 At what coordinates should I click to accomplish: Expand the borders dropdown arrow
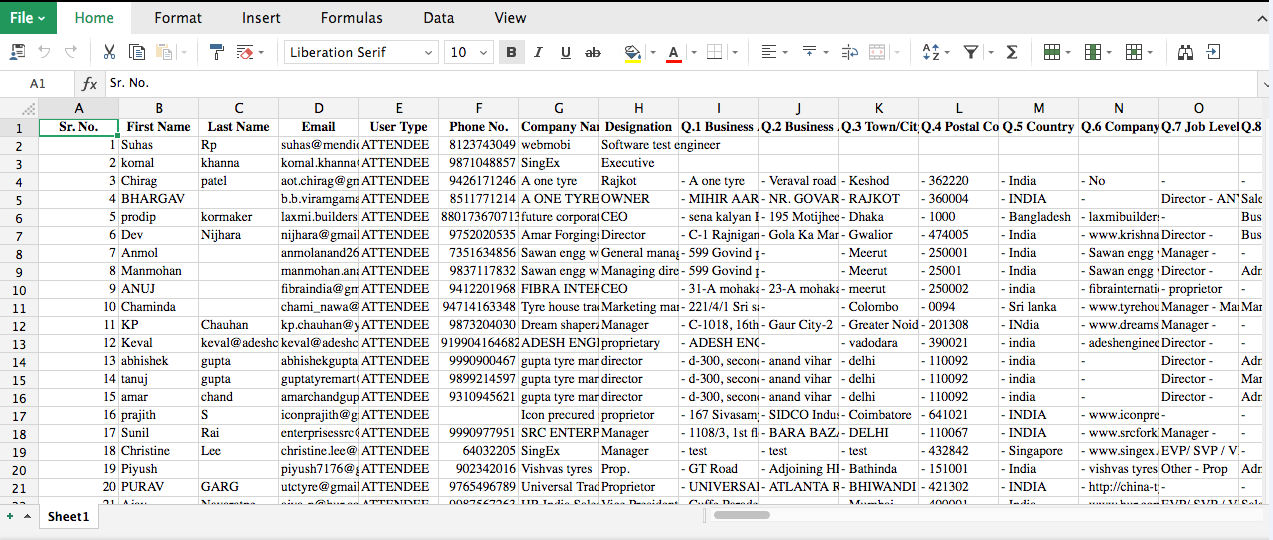pyautogui.click(x=734, y=52)
